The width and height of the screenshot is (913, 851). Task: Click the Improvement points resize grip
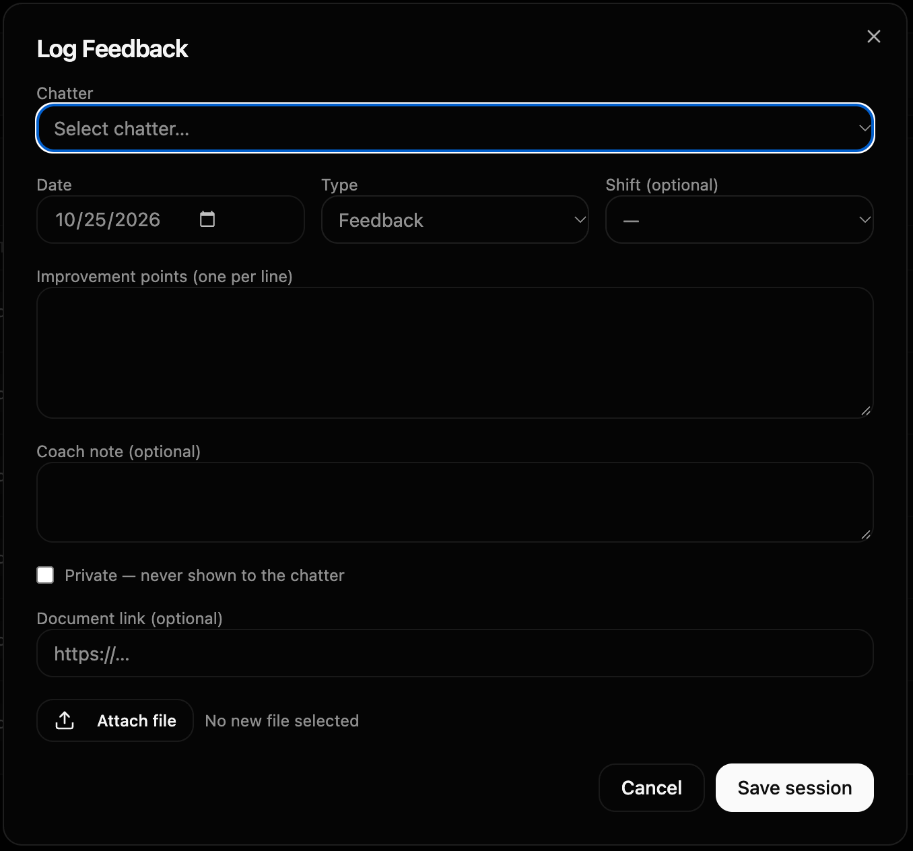pos(866,411)
